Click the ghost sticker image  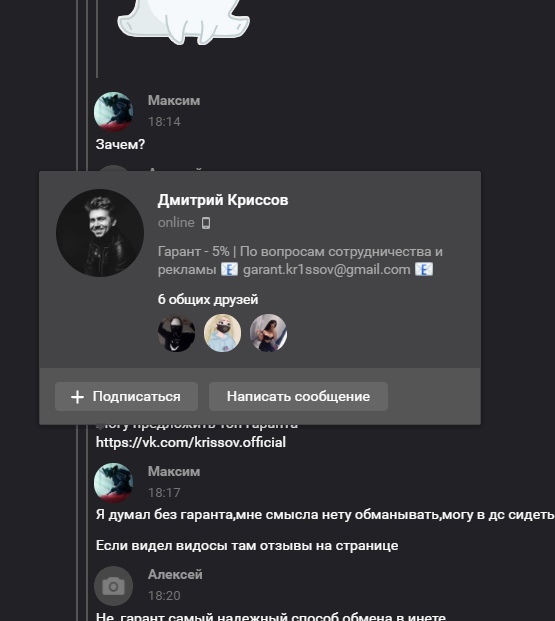click(183, 20)
